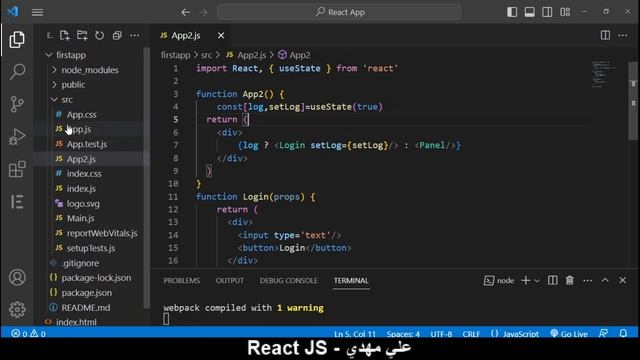Image resolution: width=640 pixels, height=360 pixels.
Task: Add a new terminal with plus
Action: 526,280
